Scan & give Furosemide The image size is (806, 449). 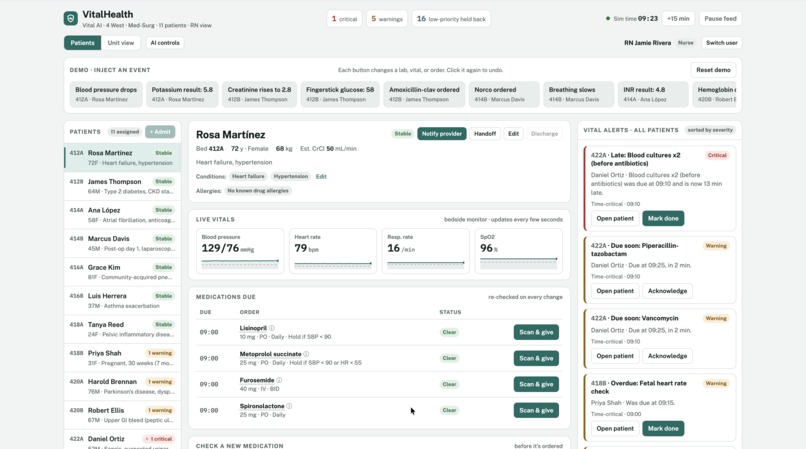click(x=536, y=384)
